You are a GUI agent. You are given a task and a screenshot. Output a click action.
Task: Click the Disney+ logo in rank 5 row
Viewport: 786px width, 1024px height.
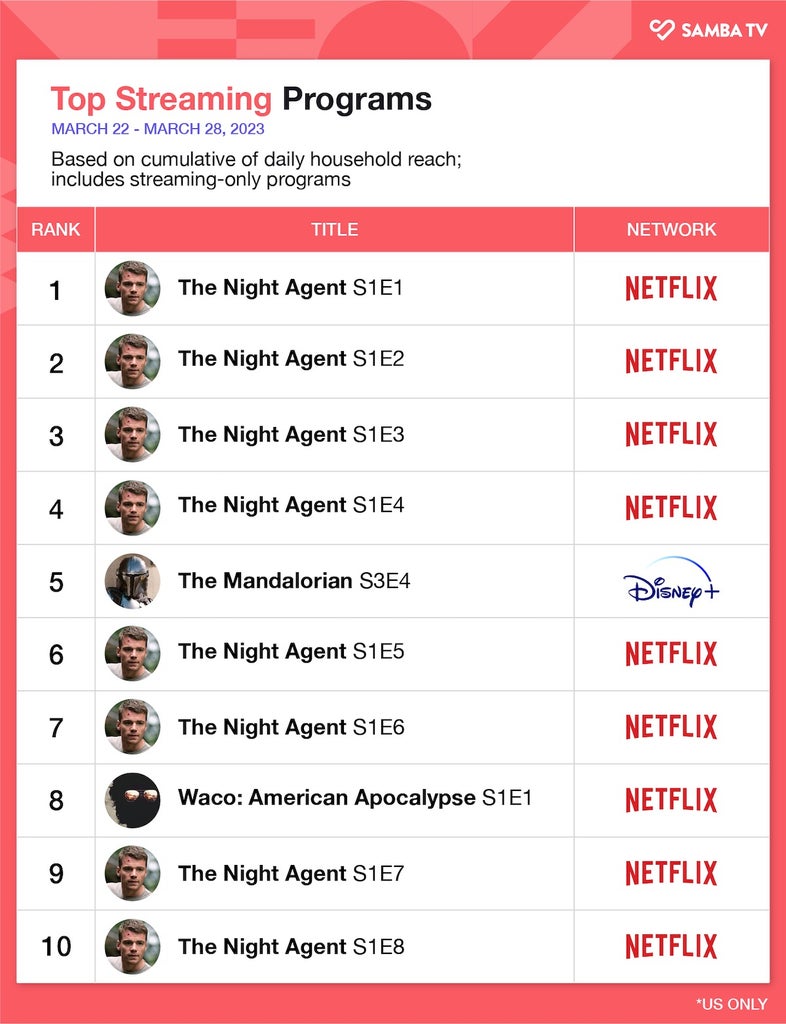(671, 581)
